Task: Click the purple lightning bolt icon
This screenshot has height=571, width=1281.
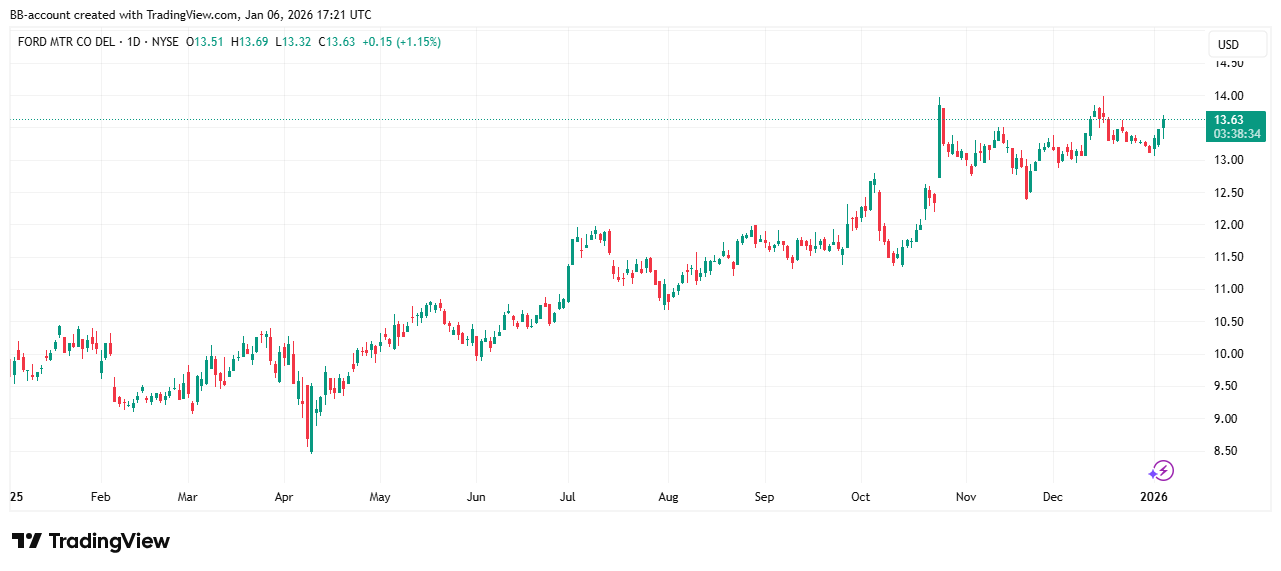Action: pyautogui.click(x=1161, y=470)
